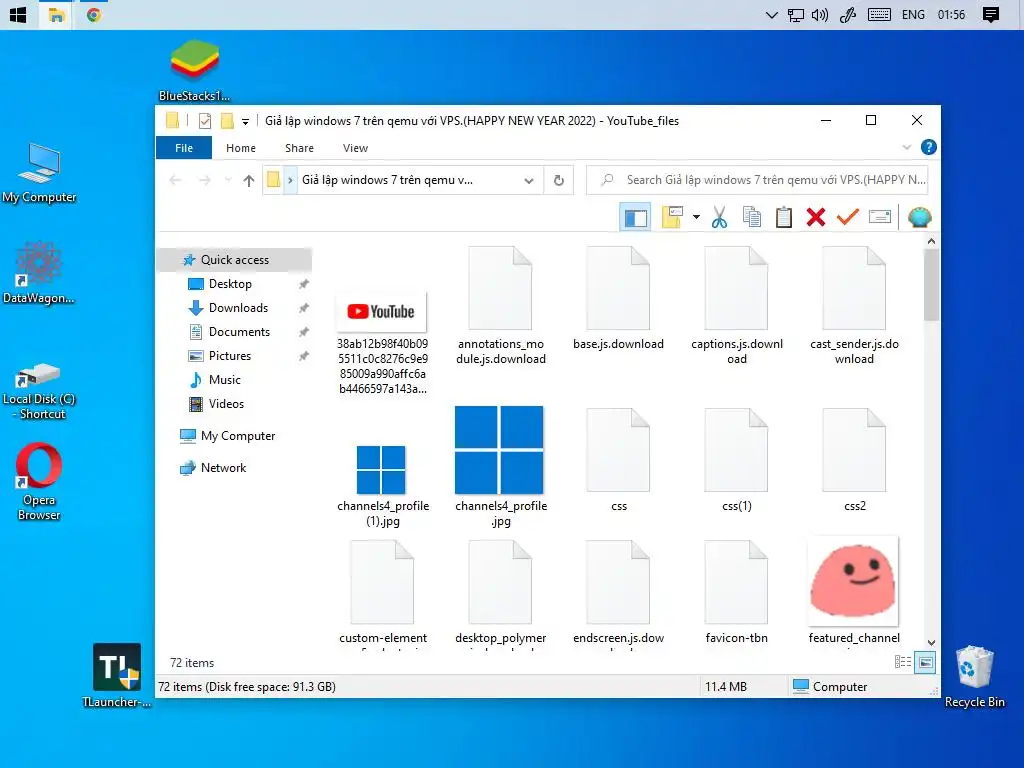This screenshot has width=1024, height=768.
Task: Select base.js.download file
Action: (618, 299)
